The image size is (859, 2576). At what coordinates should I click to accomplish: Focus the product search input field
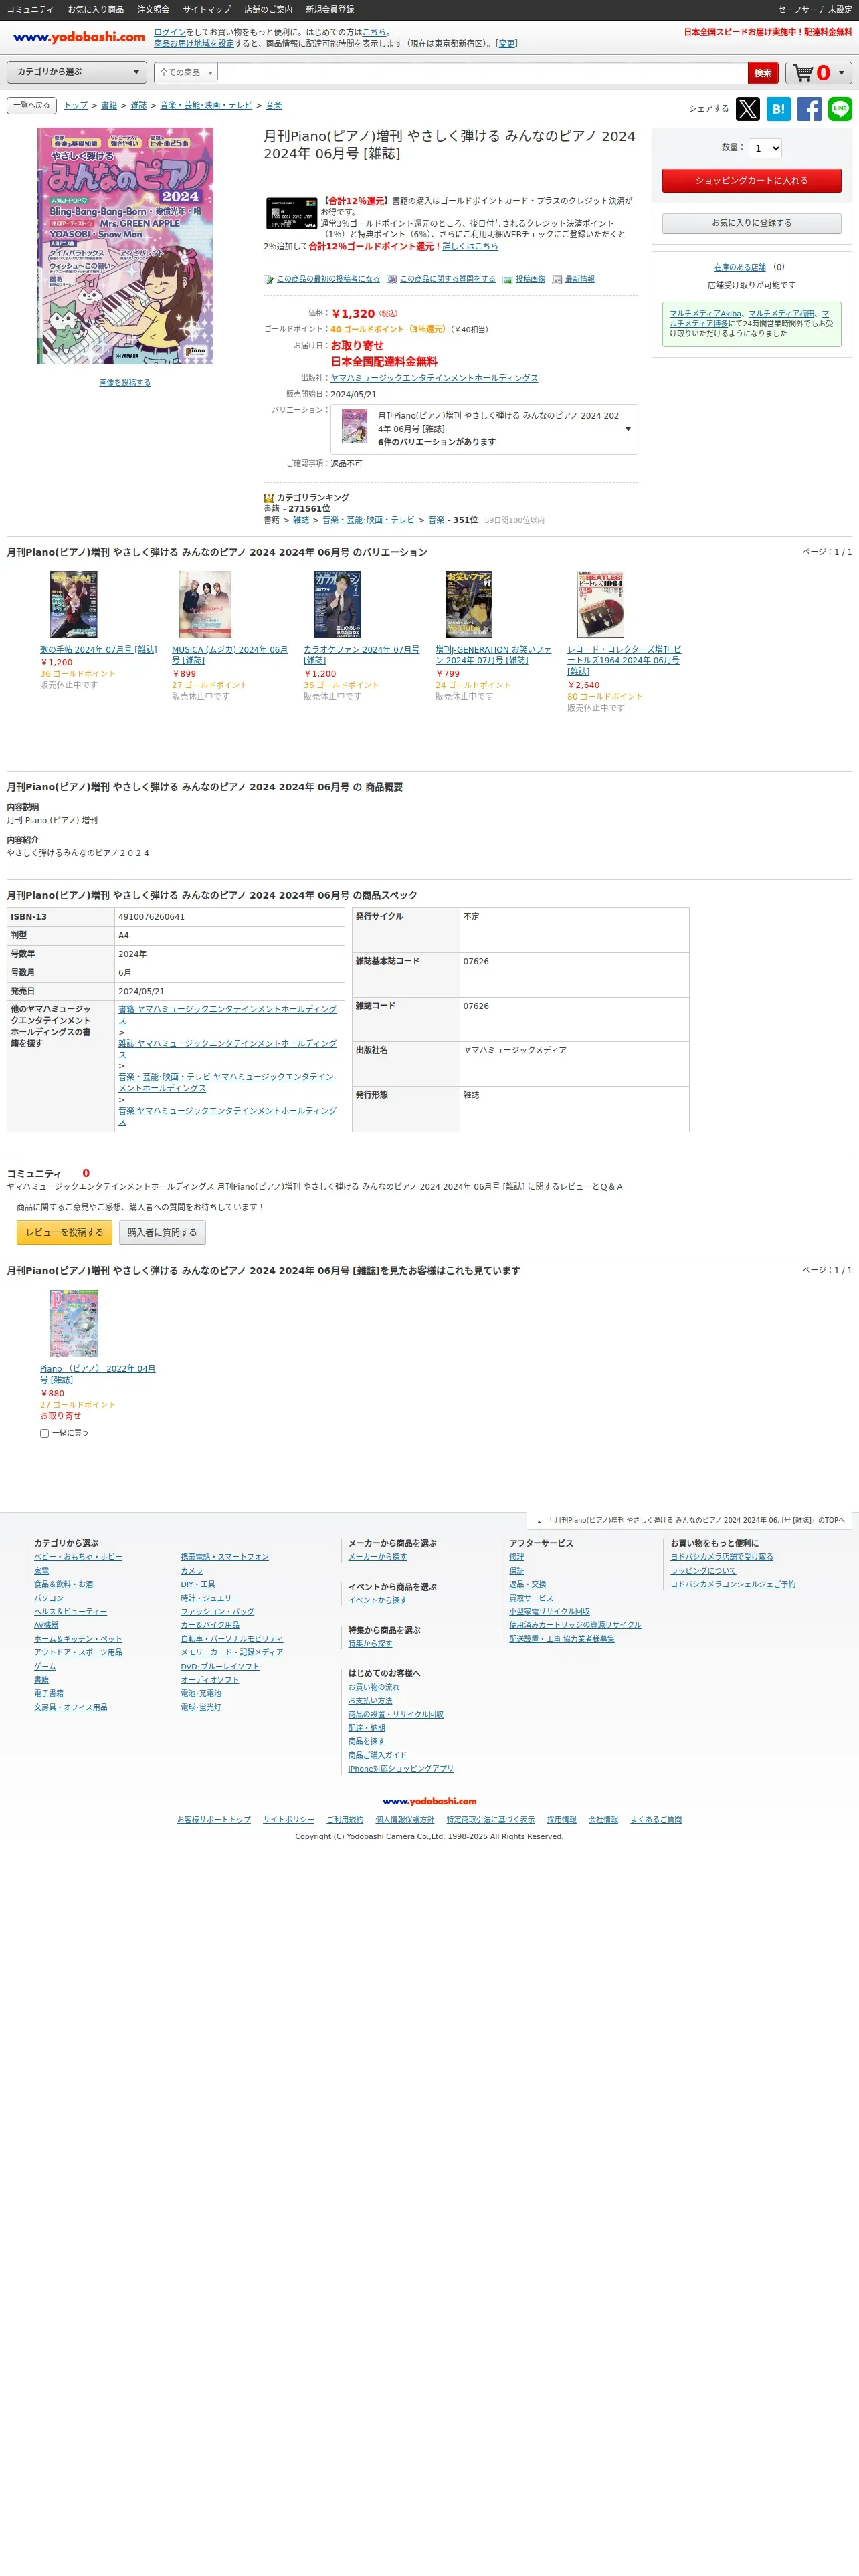click(x=483, y=72)
